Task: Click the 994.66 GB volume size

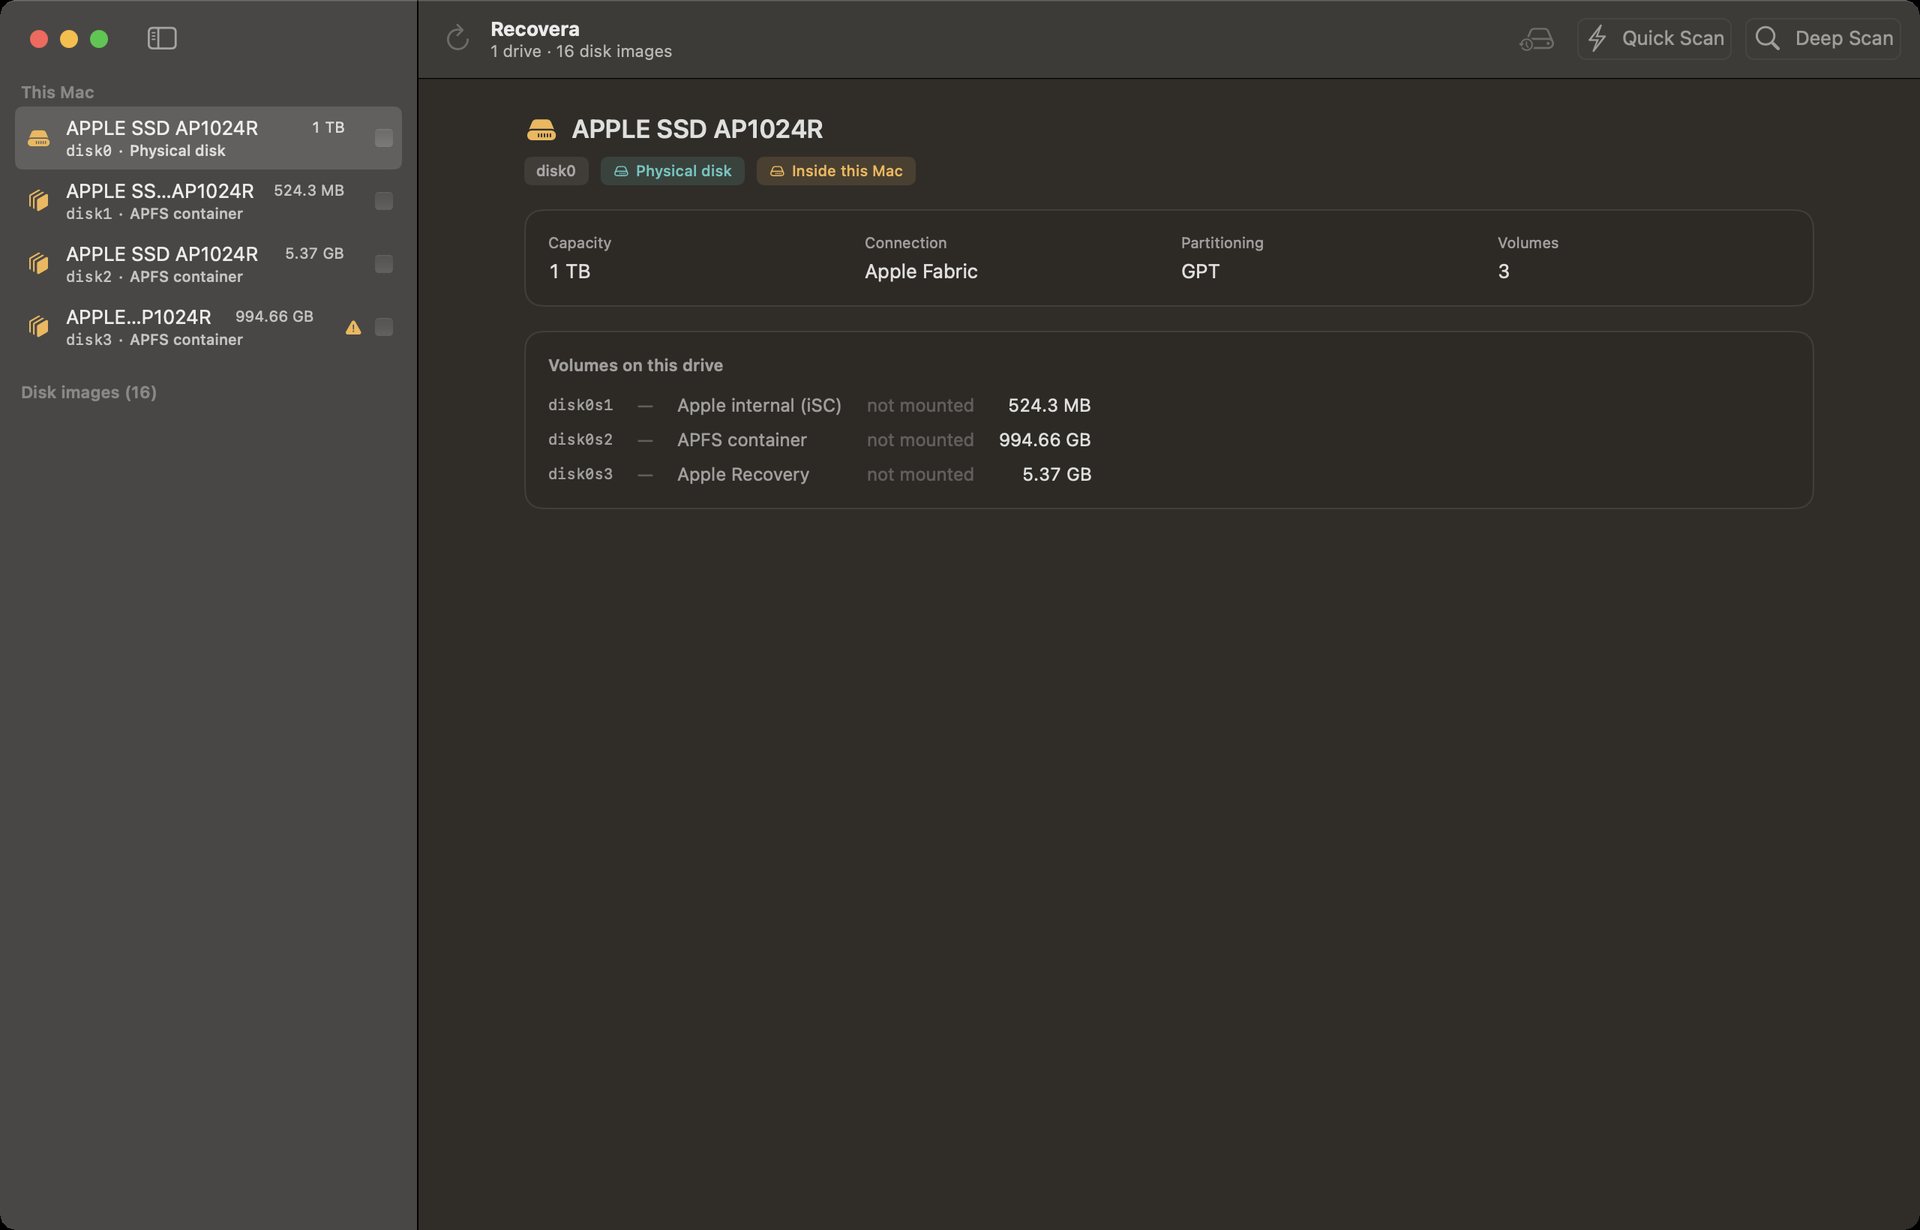Action: click(1044, 440)
